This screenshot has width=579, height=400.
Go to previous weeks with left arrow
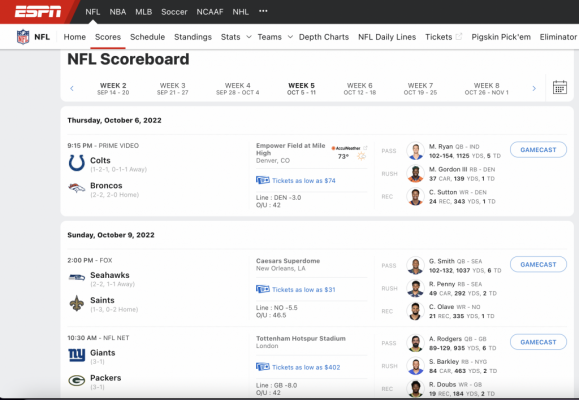(x=72, y=88)
